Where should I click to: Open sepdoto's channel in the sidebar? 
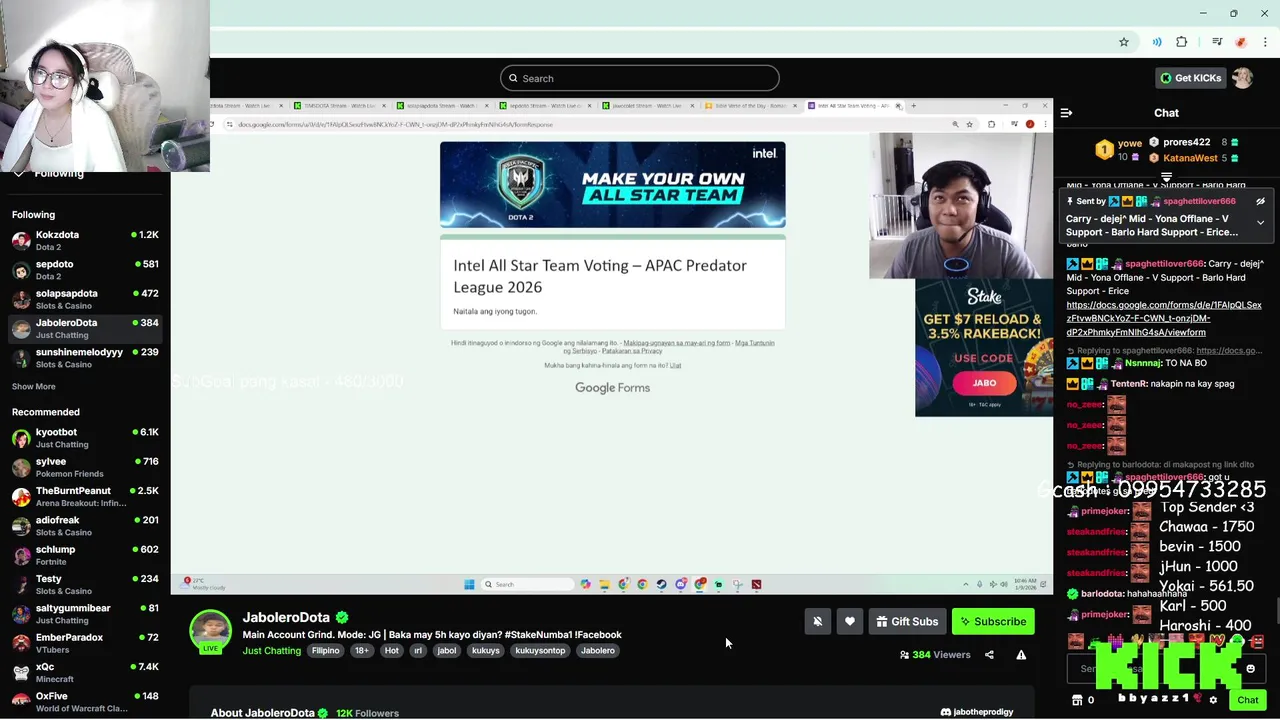(x=85, y=270)
